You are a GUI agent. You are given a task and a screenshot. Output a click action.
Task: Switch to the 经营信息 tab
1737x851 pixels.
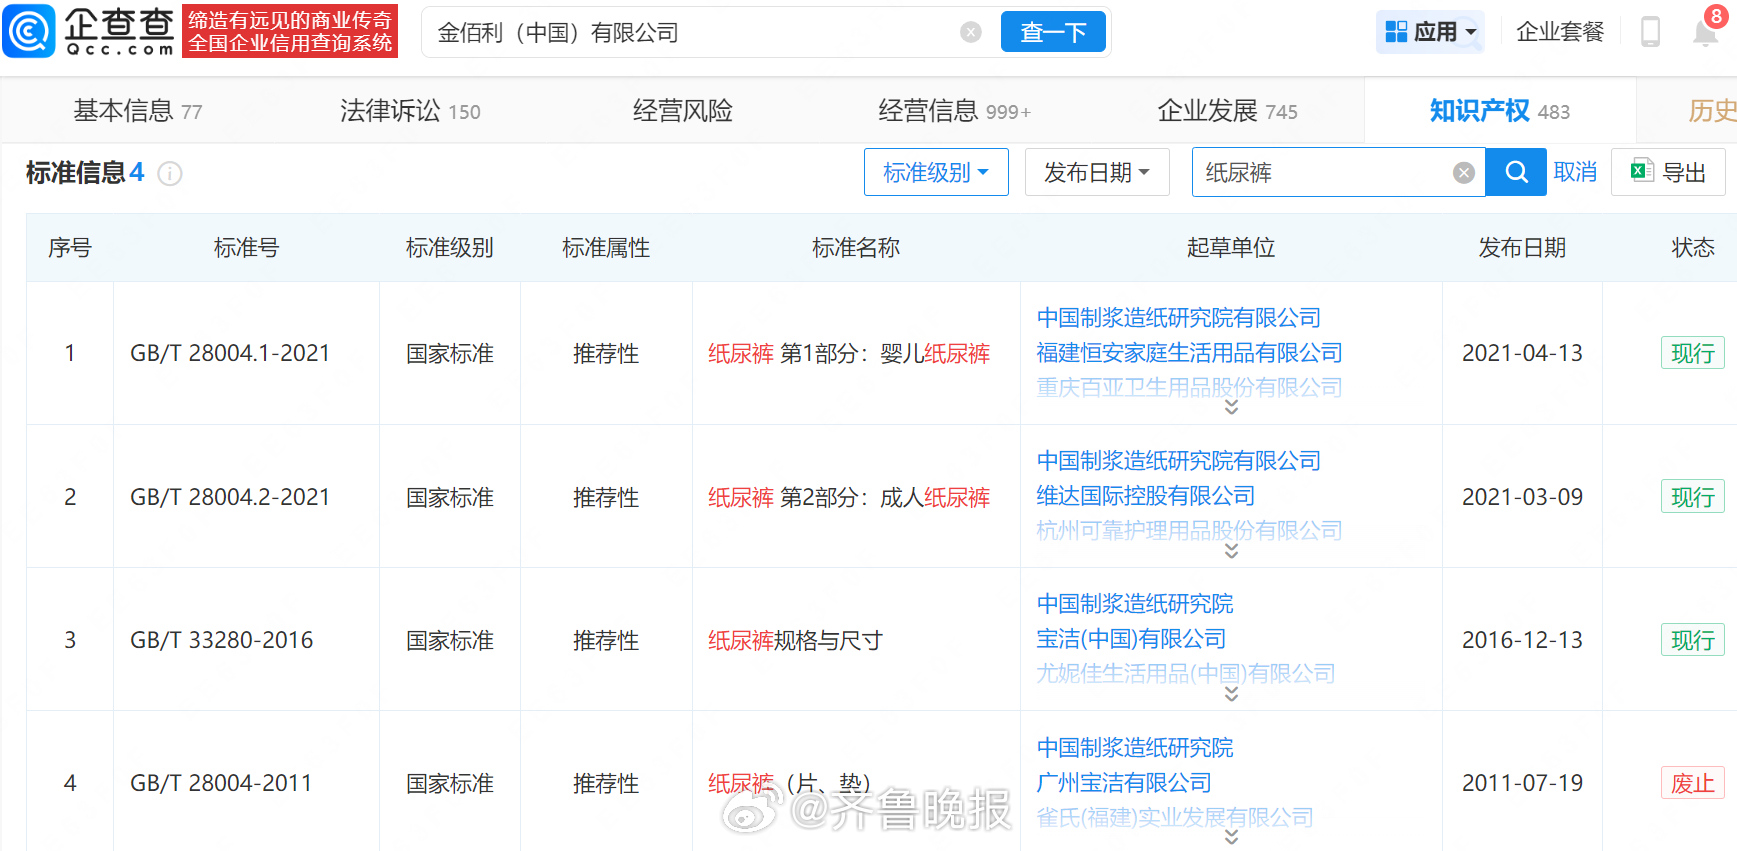coord(954,111)
